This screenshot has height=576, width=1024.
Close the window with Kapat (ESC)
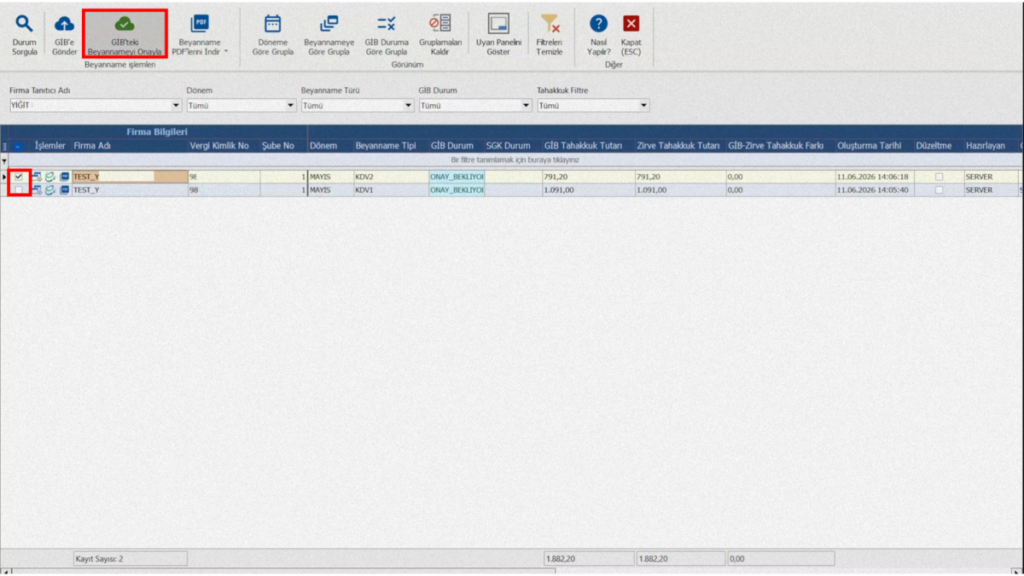click(631, 35)
